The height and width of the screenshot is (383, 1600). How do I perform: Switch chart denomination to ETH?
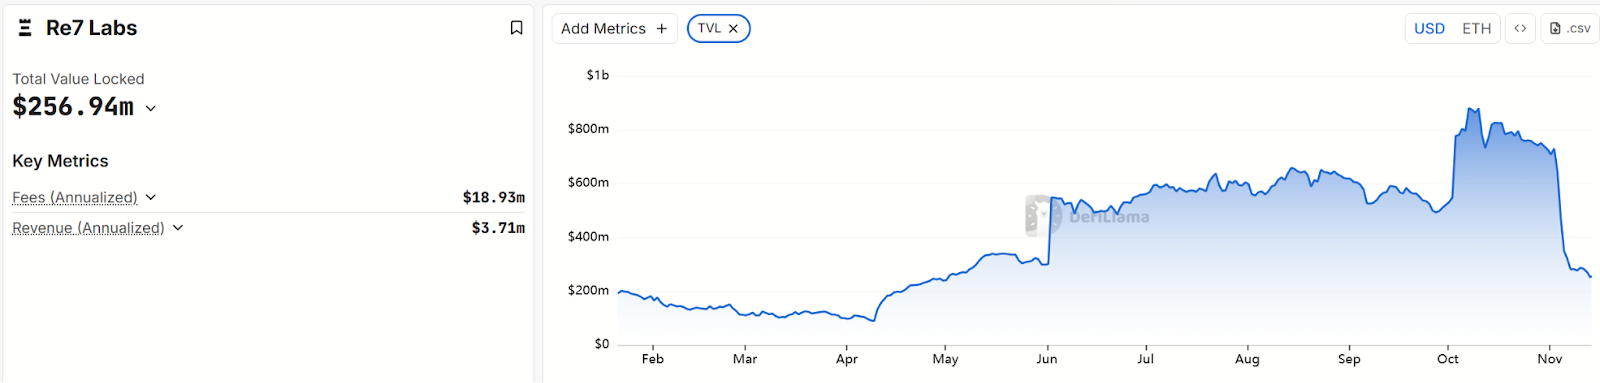click(1476, 28)
